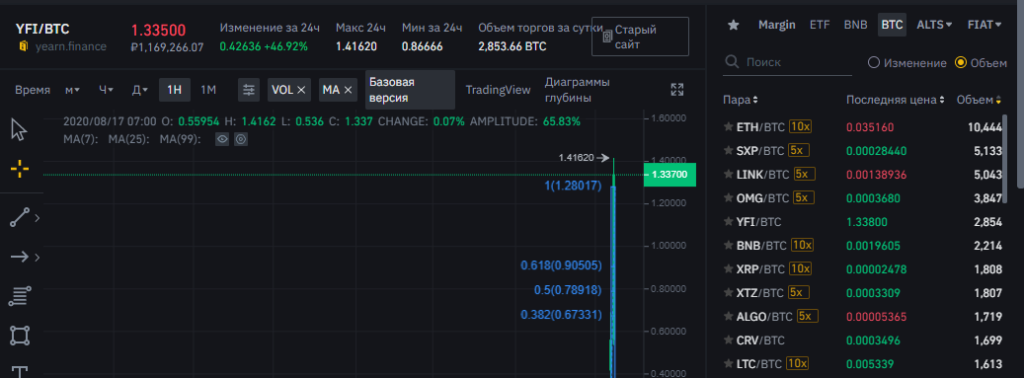This screenshot has height=378, width=1024.
Task: Toggle MA lines visibility eye icon
Action: tap(222, 139)
